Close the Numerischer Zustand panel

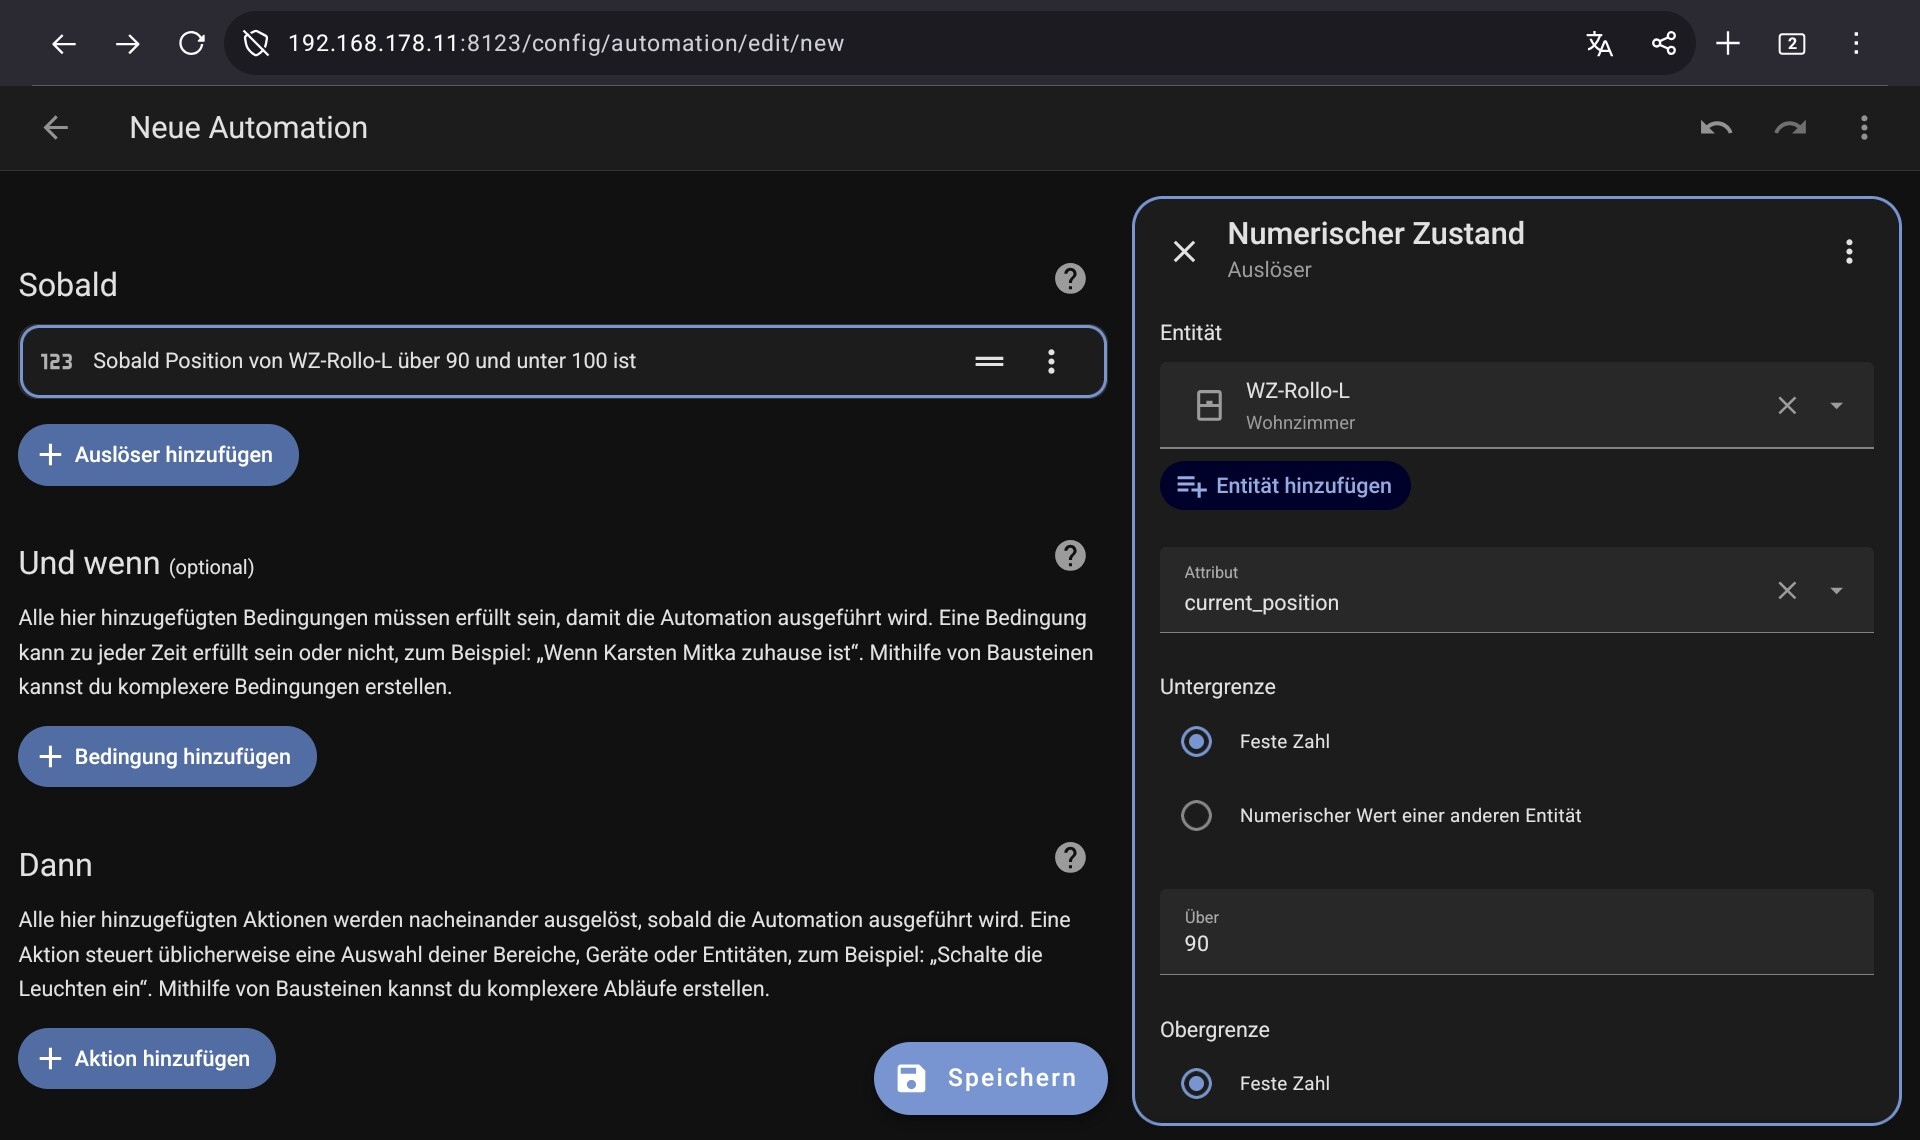[1184, 251]
